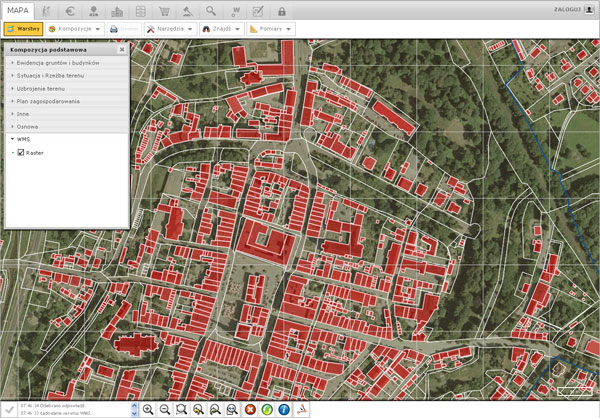Zoom to full extent
The image size is (600, 418).
point(232,410)
